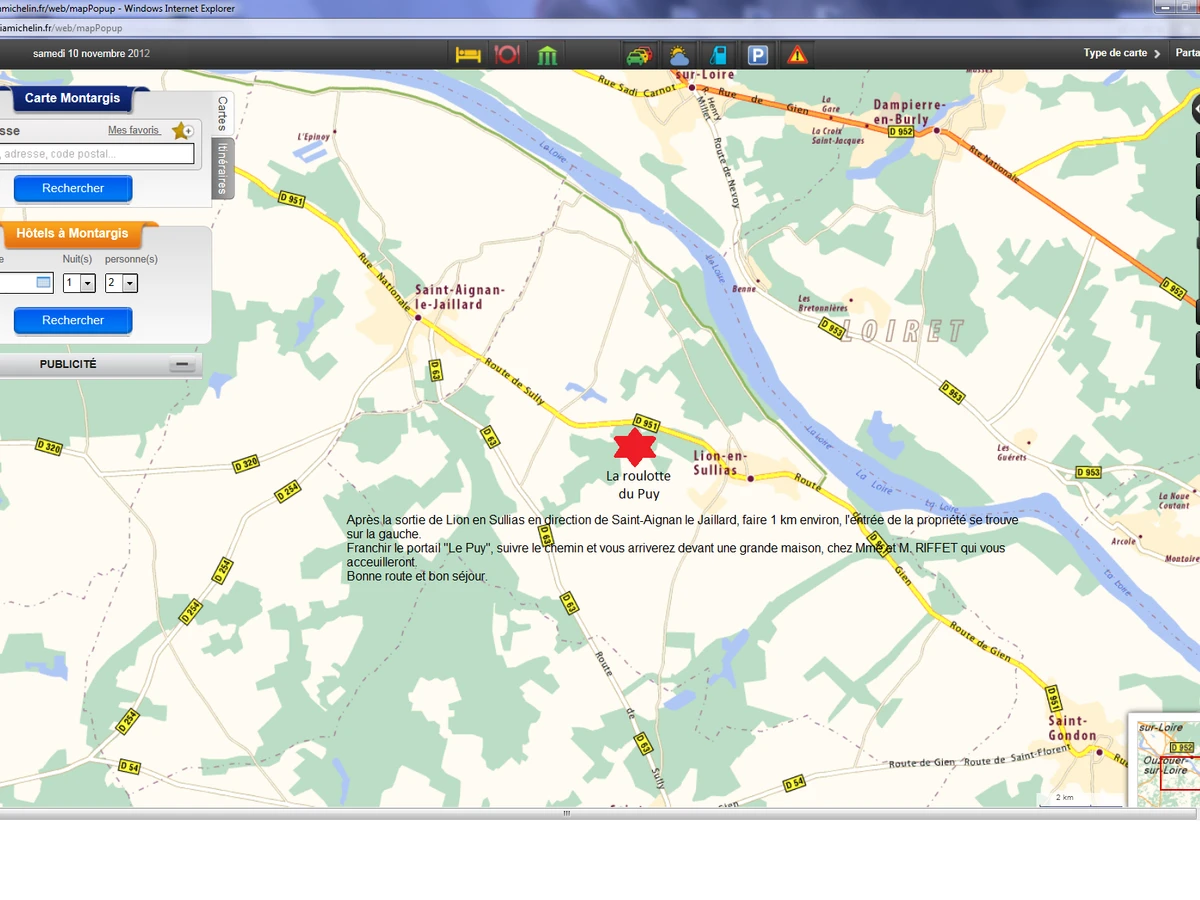Display traffic info with the cars icon
This screenshot has width=1200, height=900.
638,54
